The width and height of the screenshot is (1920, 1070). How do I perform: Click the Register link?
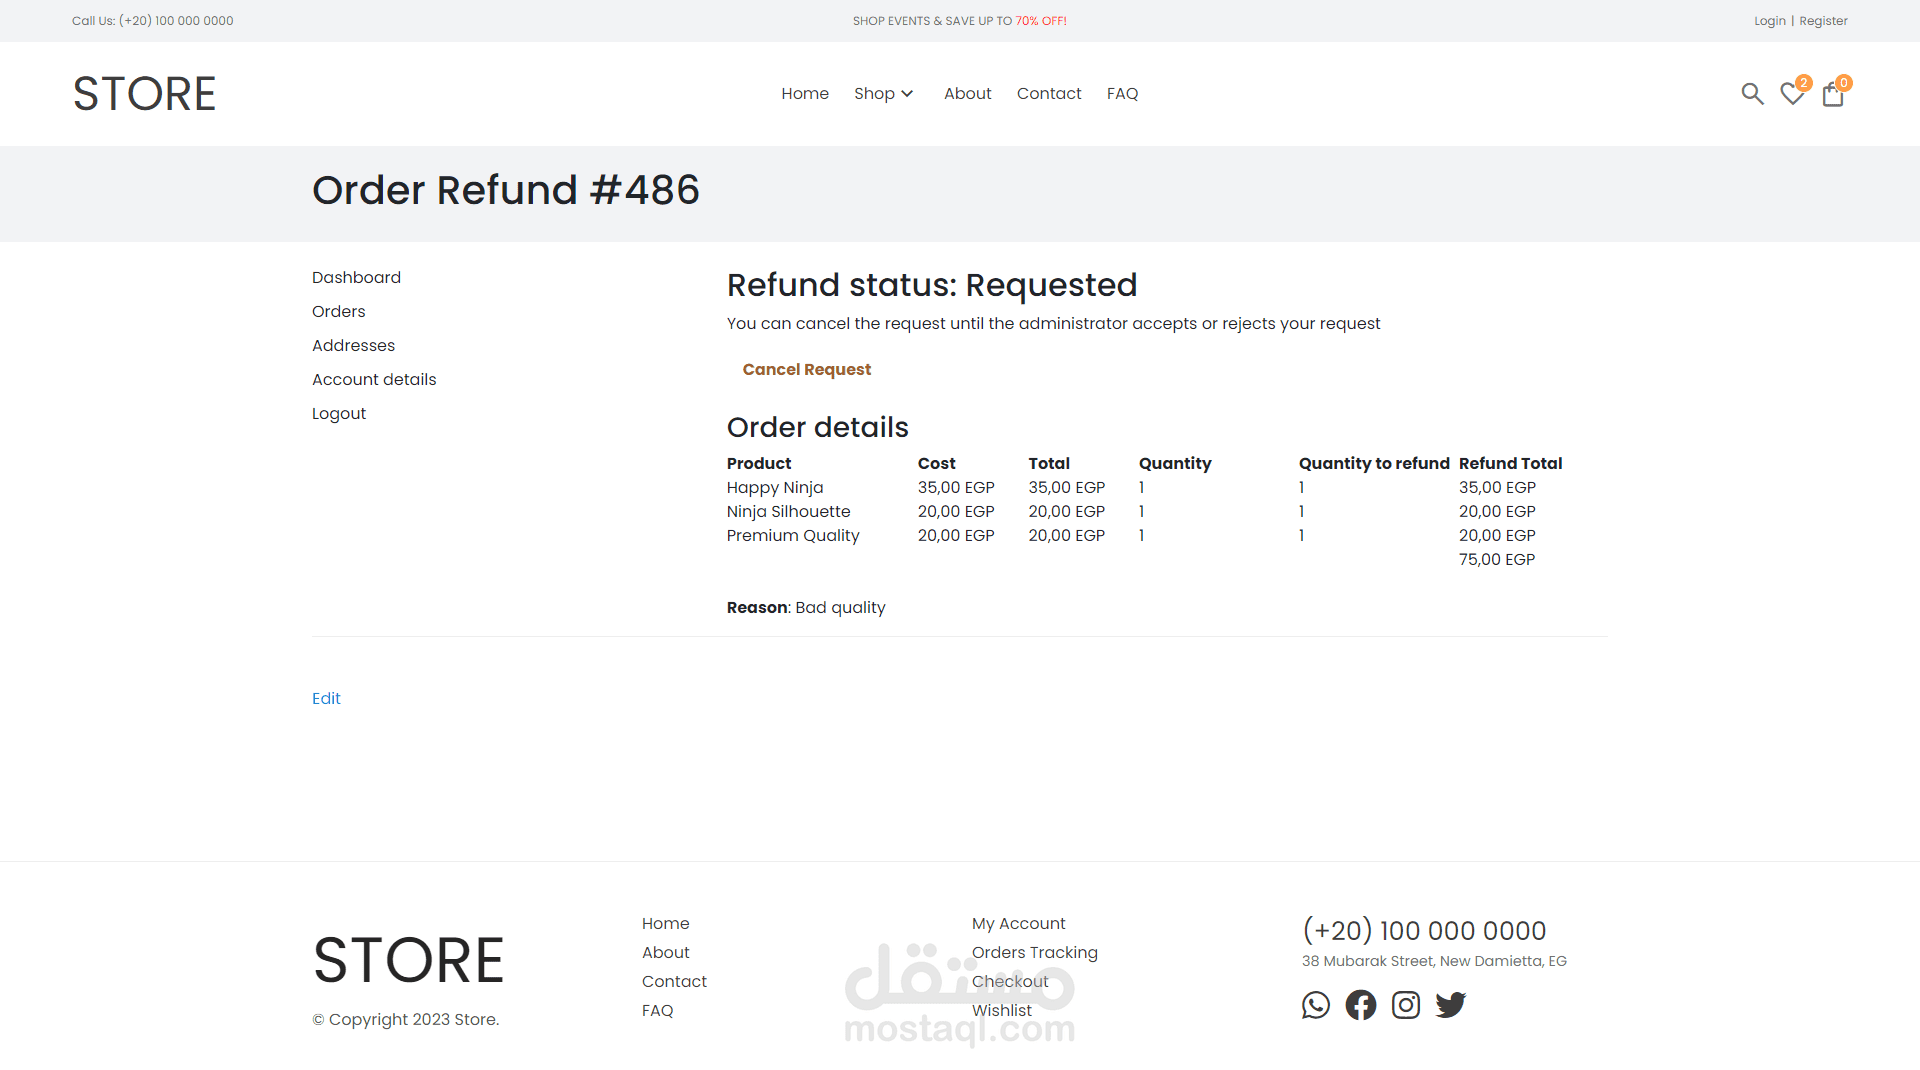pos(1823,21)
